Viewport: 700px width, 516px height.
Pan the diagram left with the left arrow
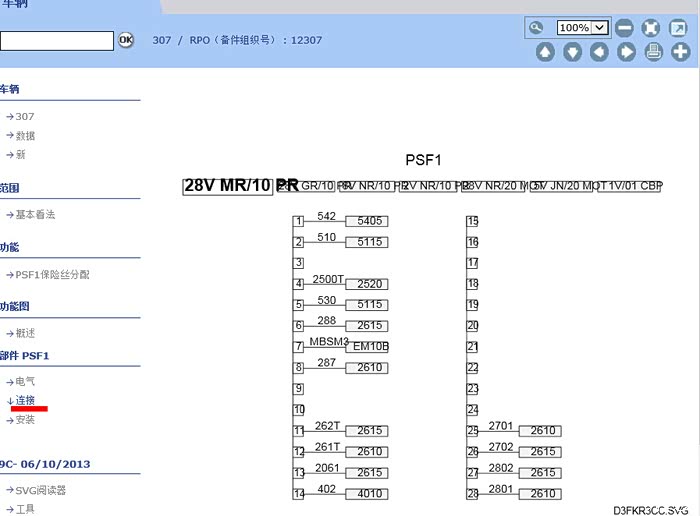(x=599, y=52)
